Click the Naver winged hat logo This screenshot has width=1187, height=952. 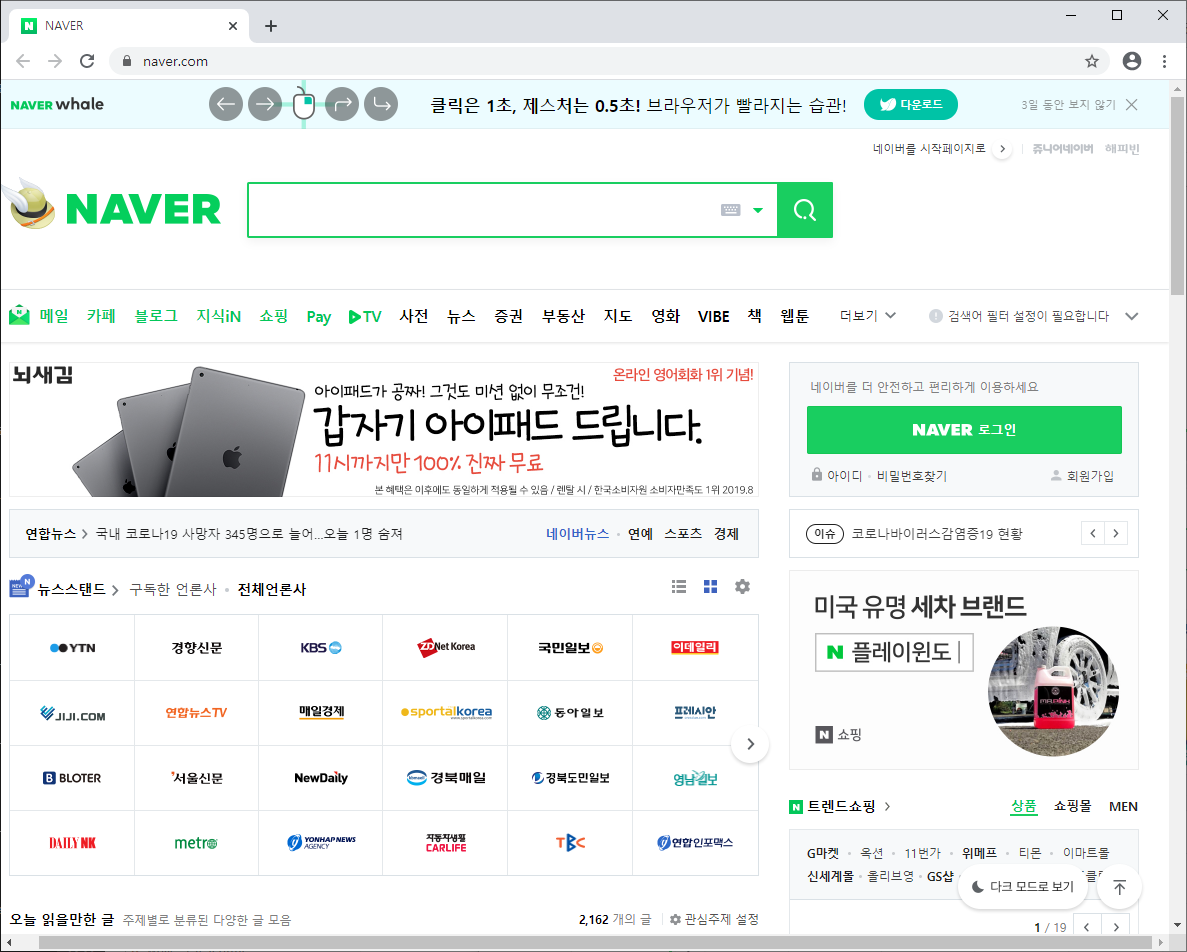30,204
